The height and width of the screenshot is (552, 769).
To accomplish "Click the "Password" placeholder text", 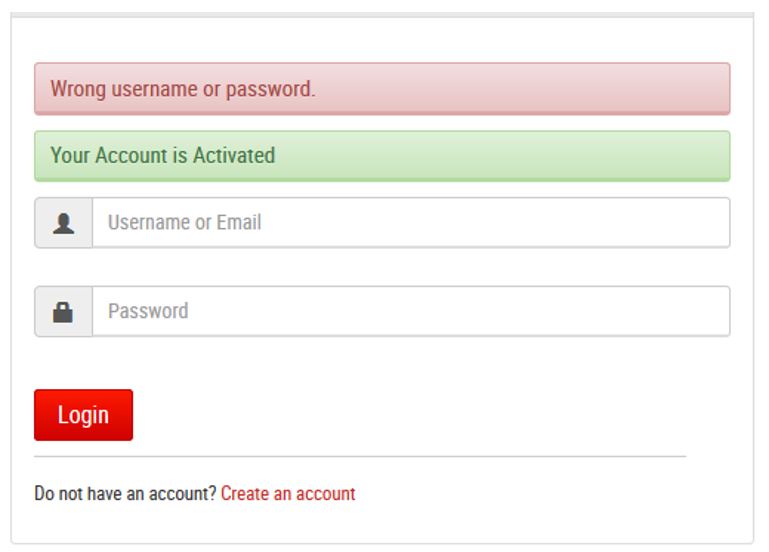I will point(148,312).
